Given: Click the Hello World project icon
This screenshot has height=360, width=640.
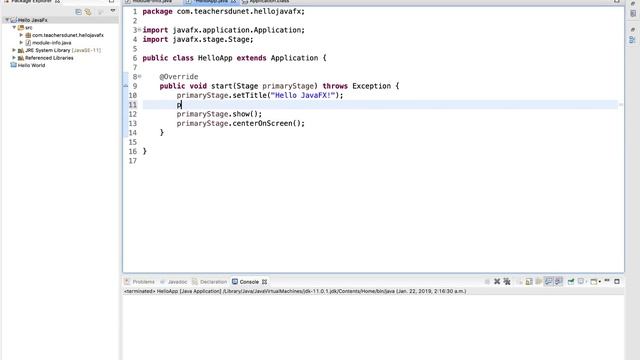Looking at the screenshot, I should tap(13, 65).
